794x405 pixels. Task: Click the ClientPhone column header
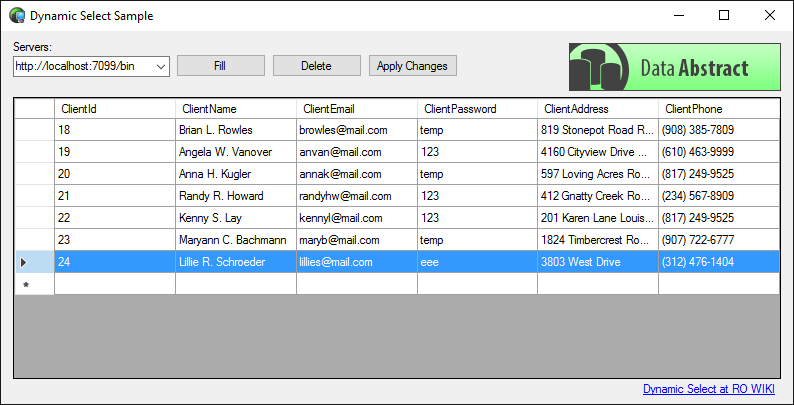click(x=718, y=108)
